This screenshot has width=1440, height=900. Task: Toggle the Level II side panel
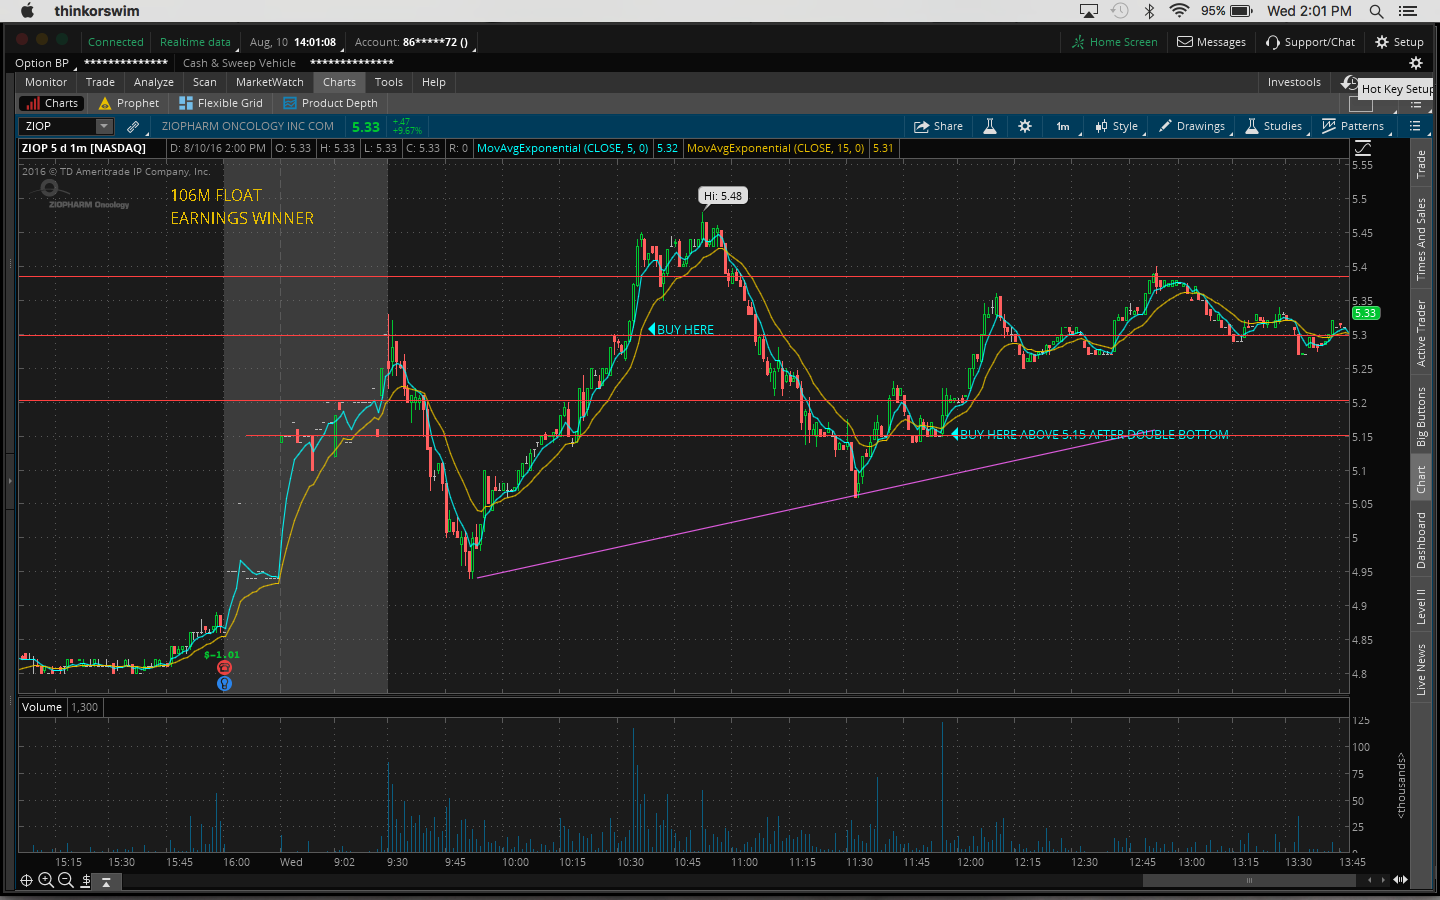click(1421, 607)
